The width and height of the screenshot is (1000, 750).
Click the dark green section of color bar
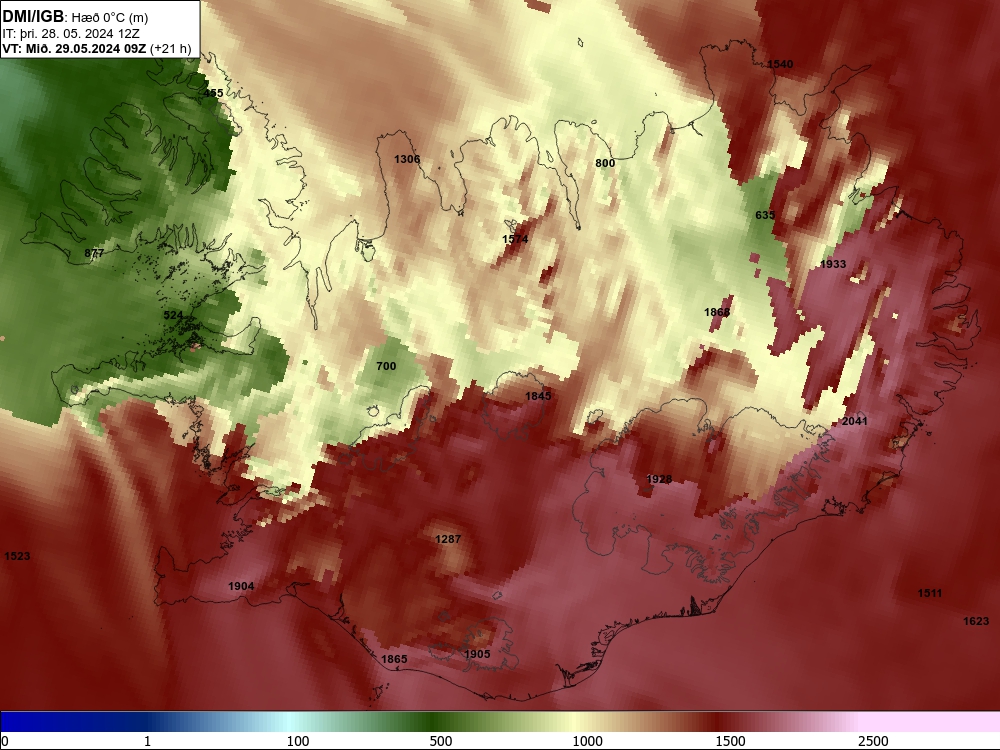[434, 722]
